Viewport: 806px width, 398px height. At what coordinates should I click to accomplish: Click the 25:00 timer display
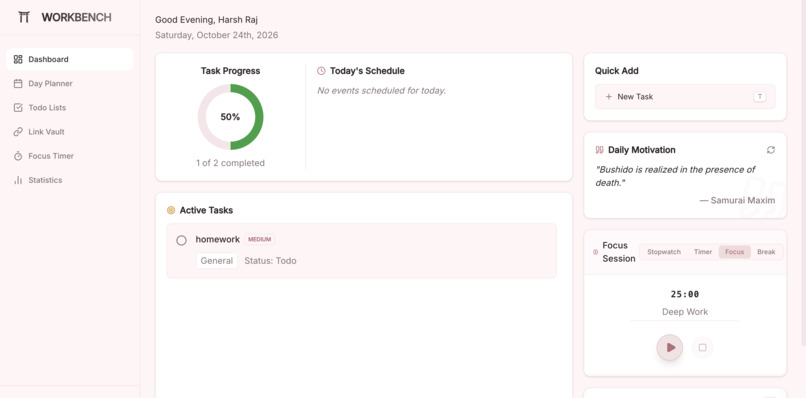(685, 294)
